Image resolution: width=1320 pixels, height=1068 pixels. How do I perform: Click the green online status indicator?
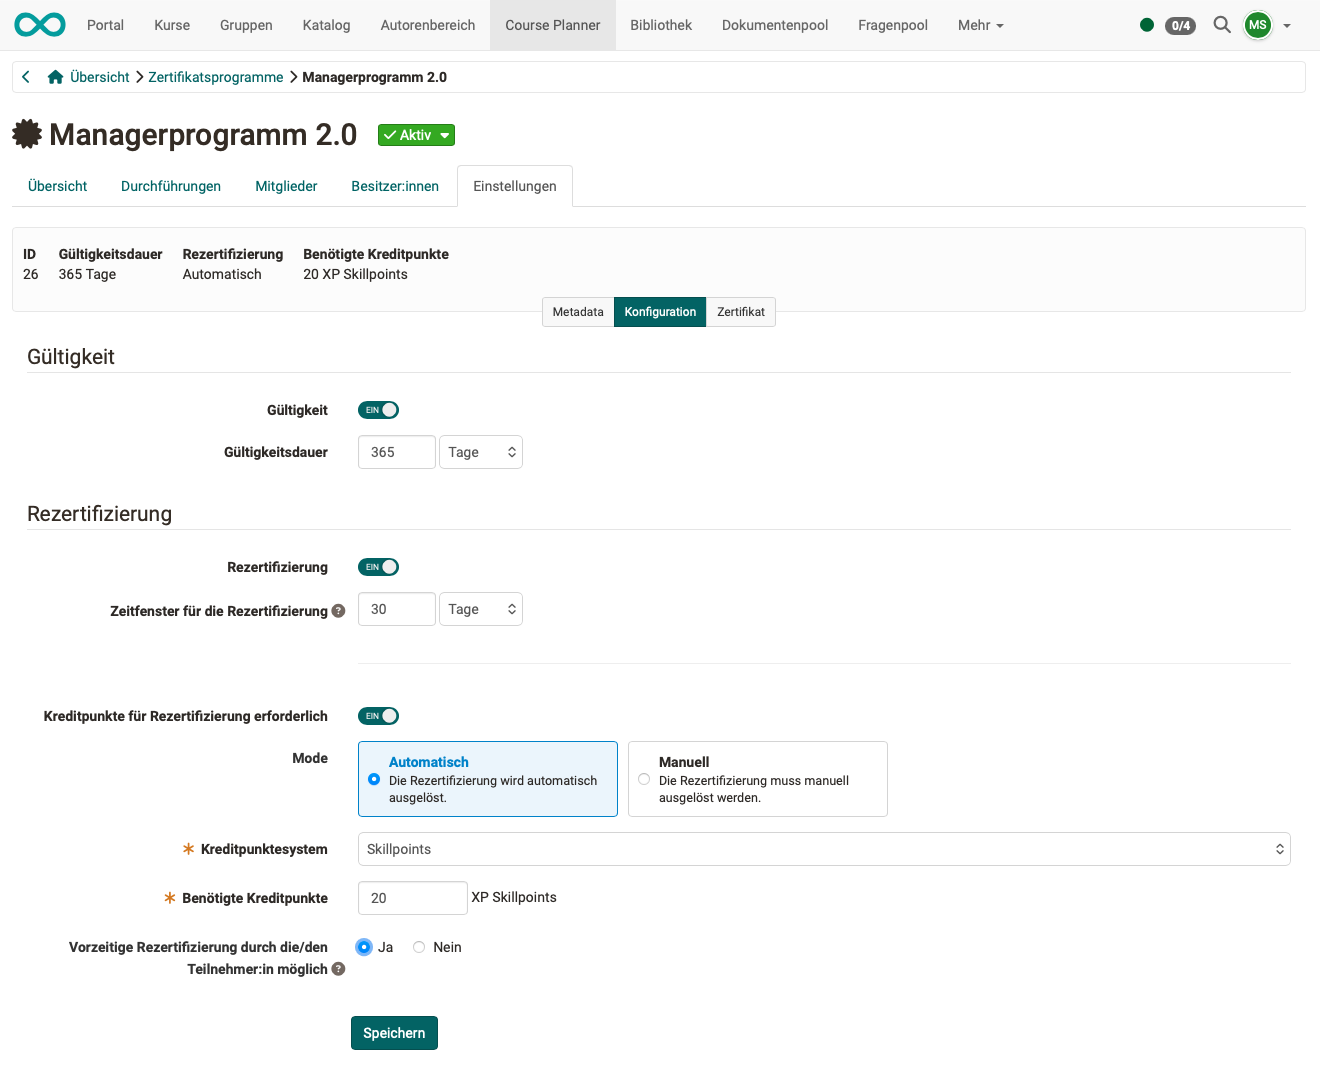tap(1146, 24)
